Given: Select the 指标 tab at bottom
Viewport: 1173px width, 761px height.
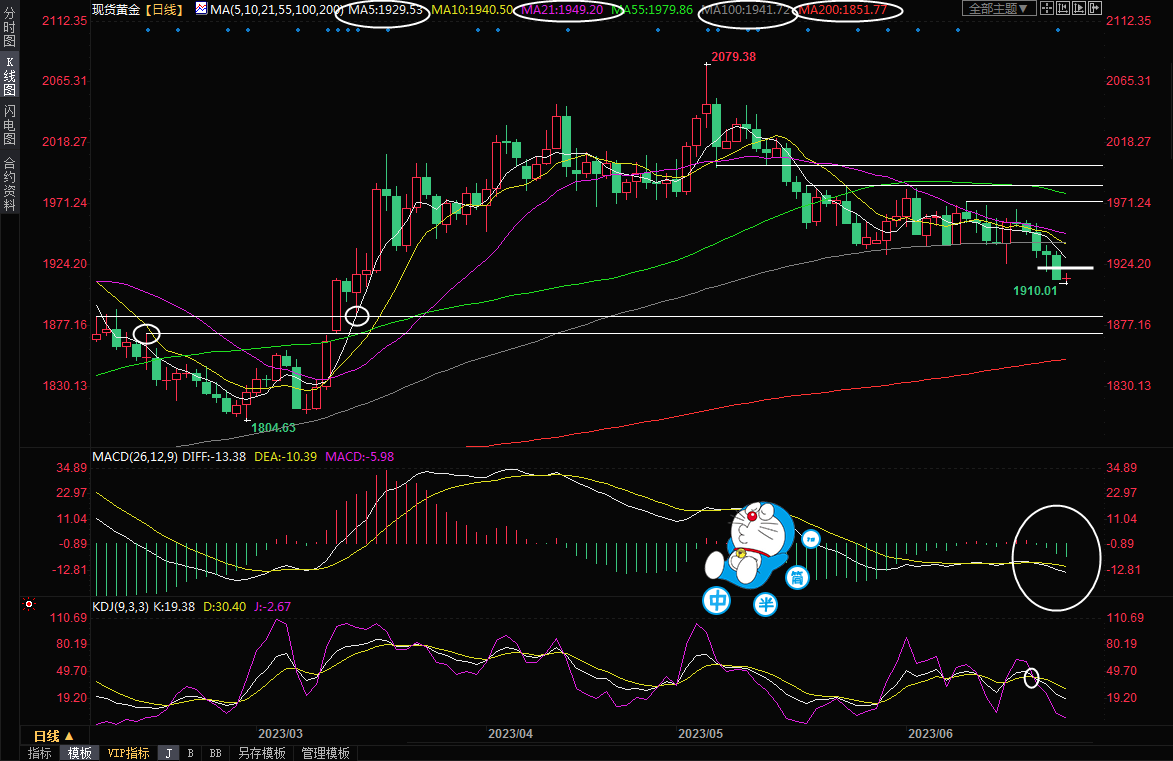Looking at the screenshot, I should pos(40,753).
